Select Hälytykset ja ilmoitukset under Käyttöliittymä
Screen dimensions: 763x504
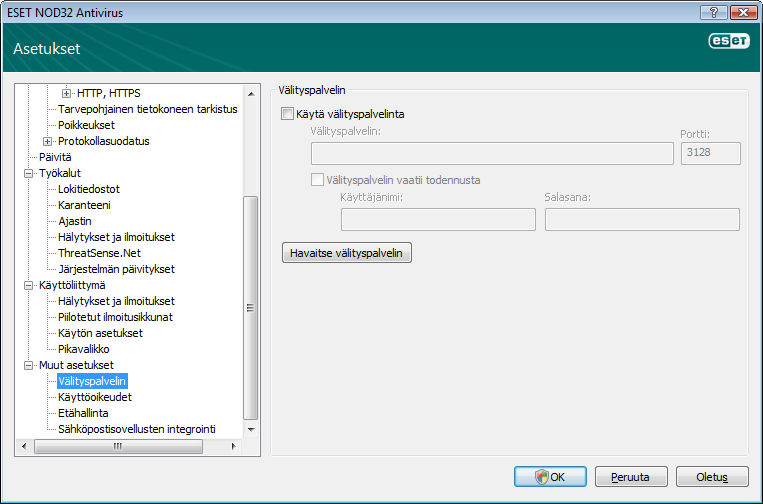click(x=116, y=301)
